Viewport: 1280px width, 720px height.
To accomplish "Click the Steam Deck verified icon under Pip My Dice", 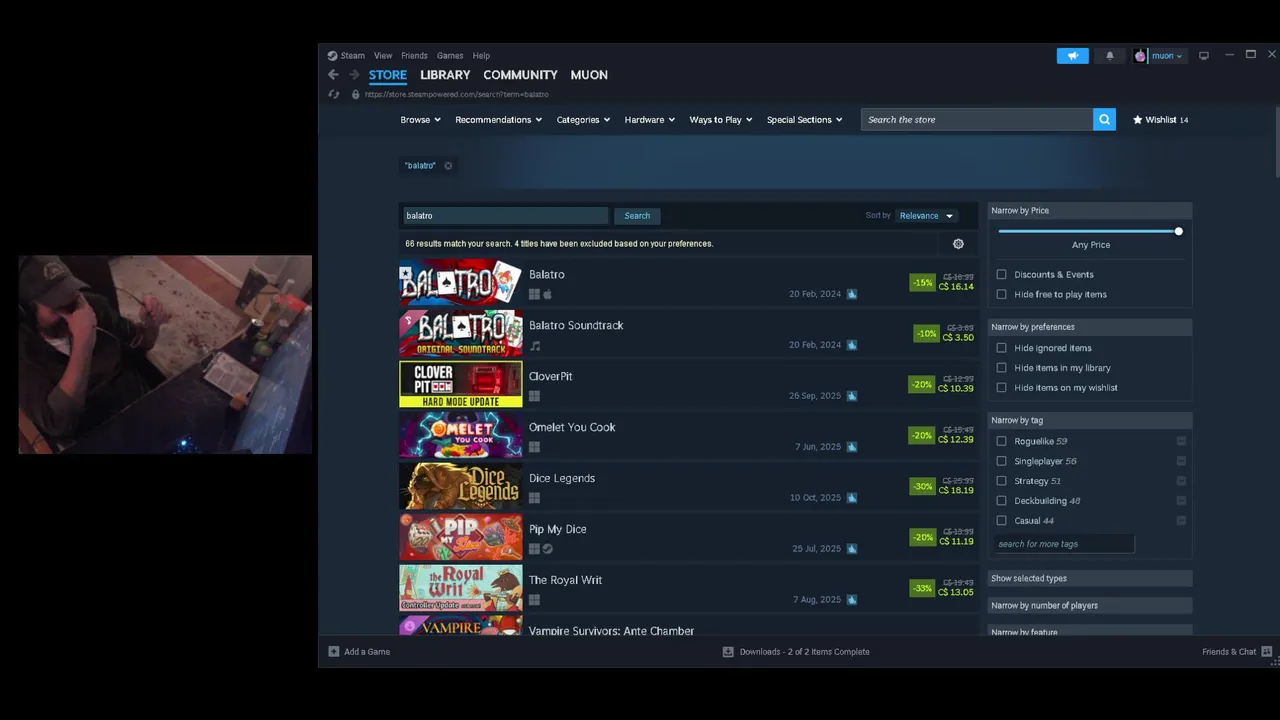I will pyautogui.click(x=547, y=549).
